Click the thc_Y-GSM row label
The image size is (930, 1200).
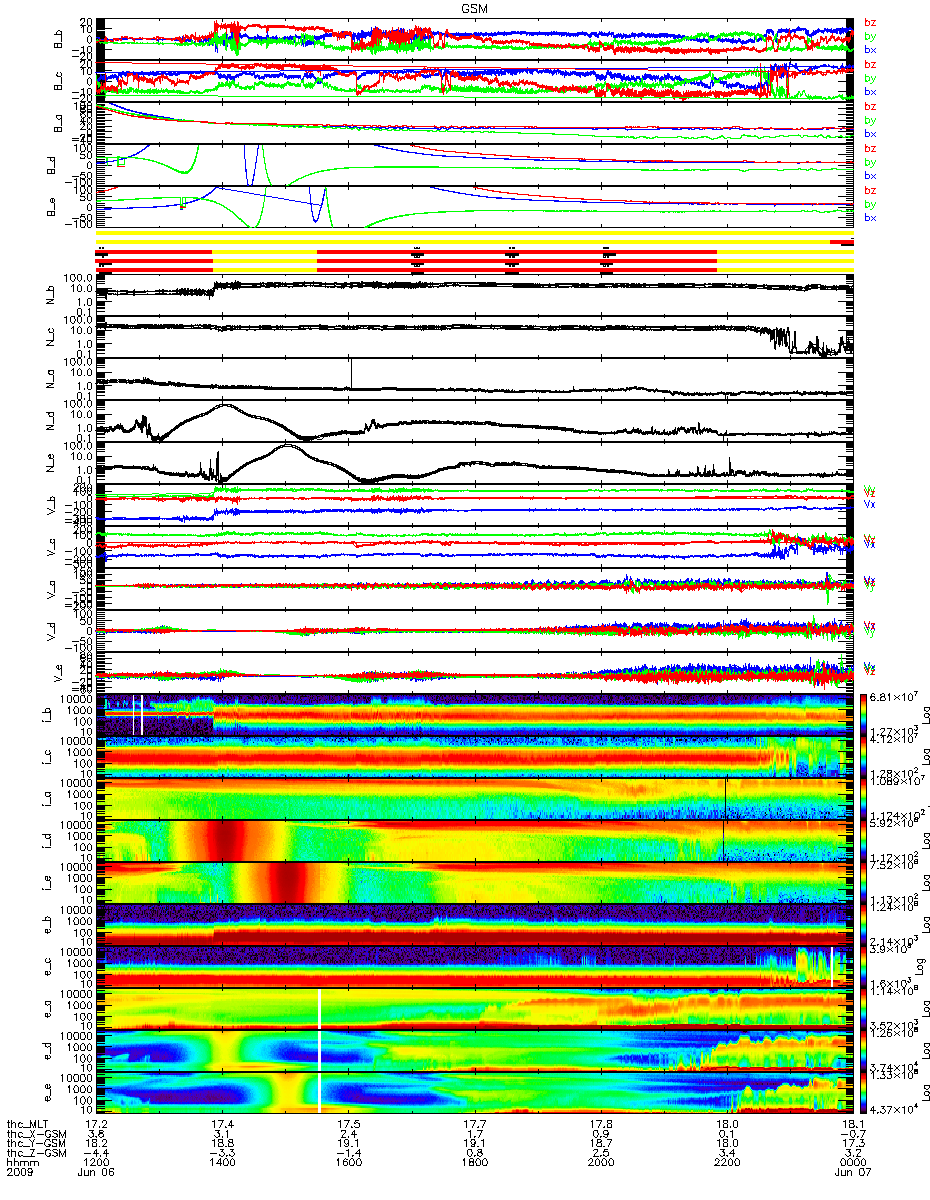point(34,1143)
